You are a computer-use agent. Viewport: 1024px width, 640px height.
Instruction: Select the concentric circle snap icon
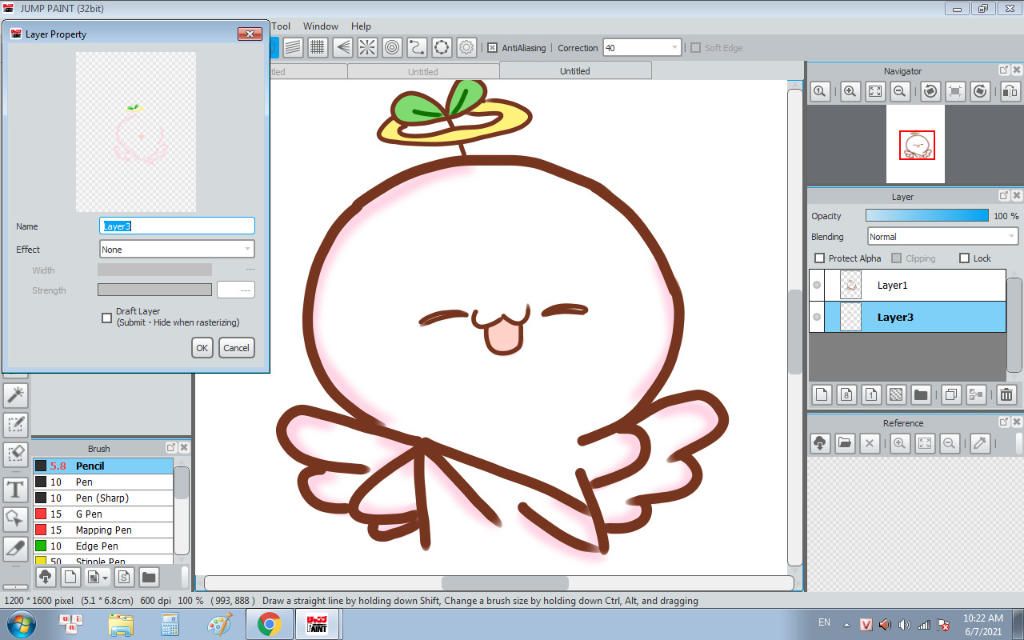(x=392, y=48)
